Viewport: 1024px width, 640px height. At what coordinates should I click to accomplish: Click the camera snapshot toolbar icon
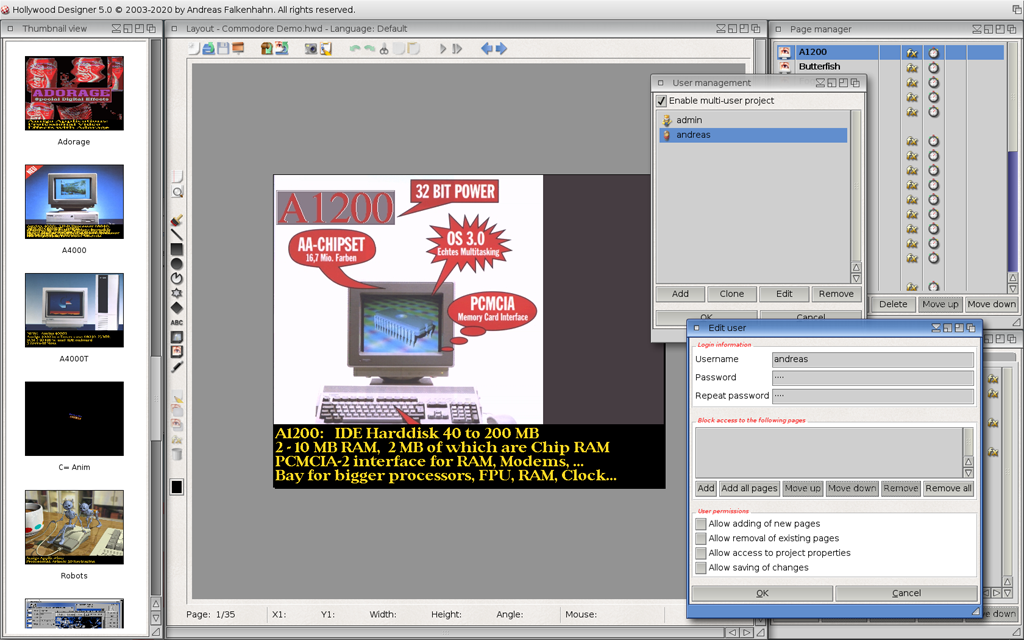pos(311,48)
